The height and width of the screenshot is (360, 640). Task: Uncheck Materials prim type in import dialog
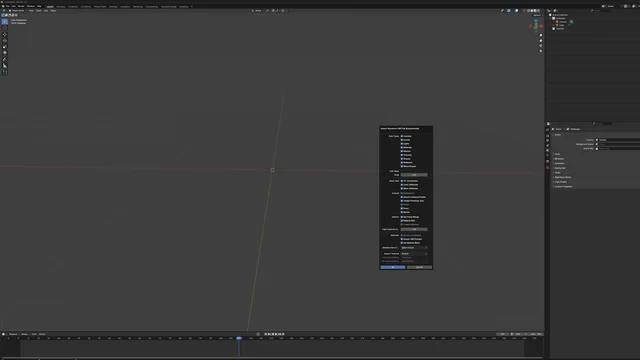pyautogui.click(x=402, y=147)
